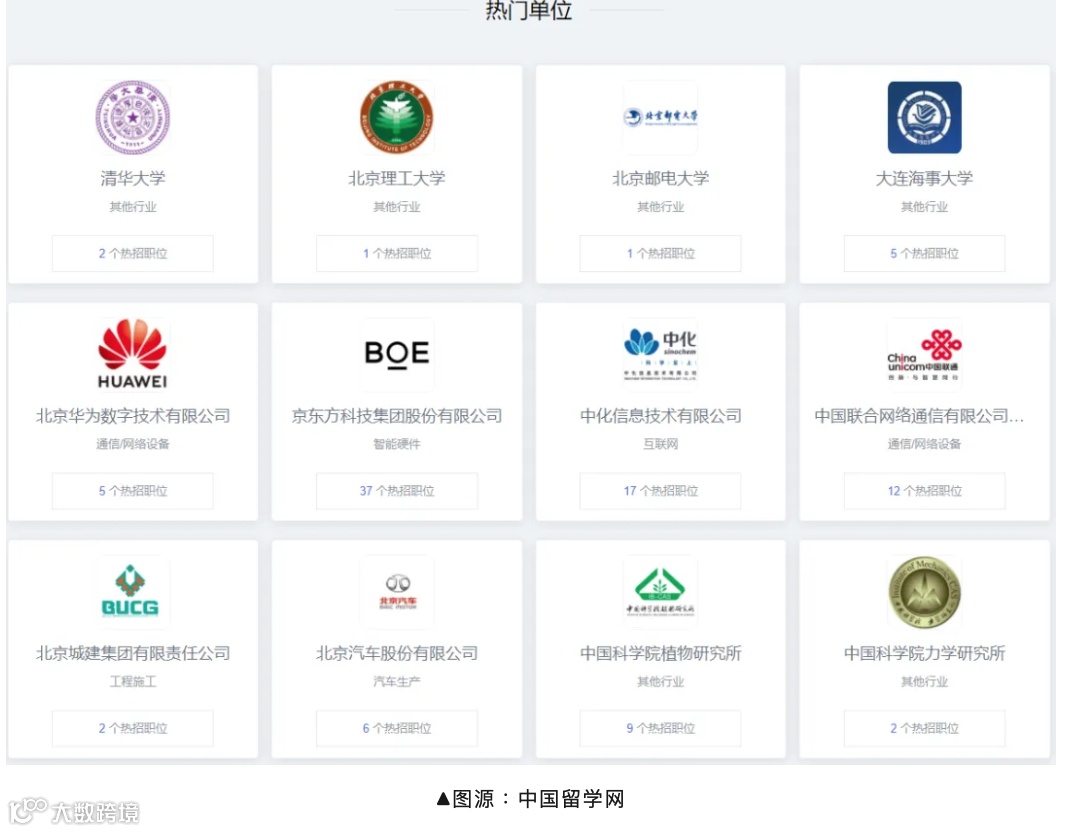Click the Tsinghua University purple seal logo
Screen dimensions: 1068x832
click(132, 117)
